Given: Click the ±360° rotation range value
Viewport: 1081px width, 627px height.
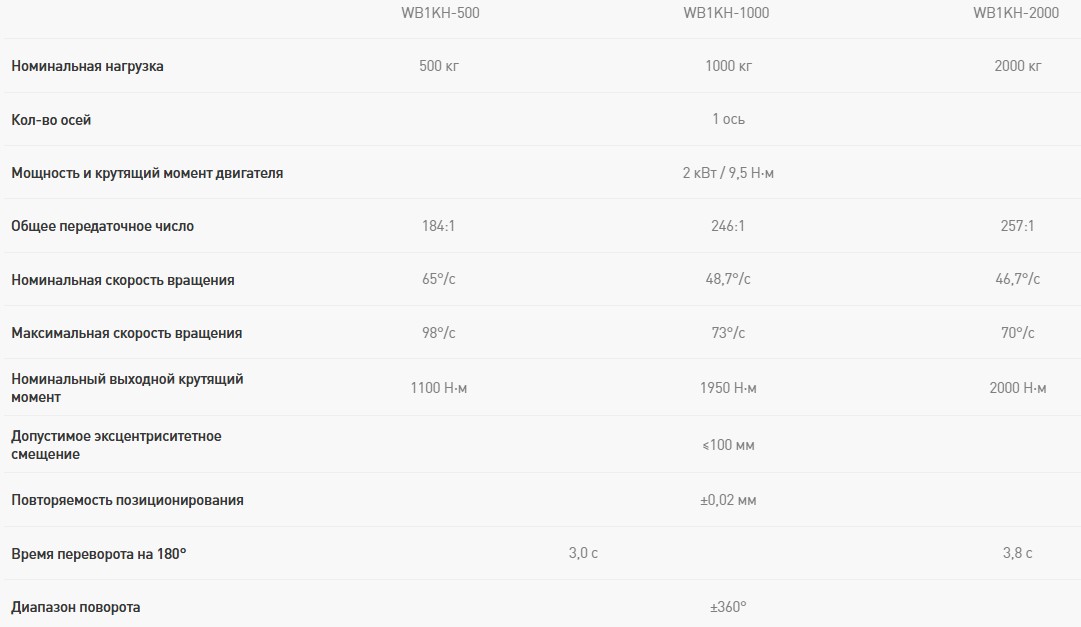Looking at the screenshot, I should pos(728,607).
